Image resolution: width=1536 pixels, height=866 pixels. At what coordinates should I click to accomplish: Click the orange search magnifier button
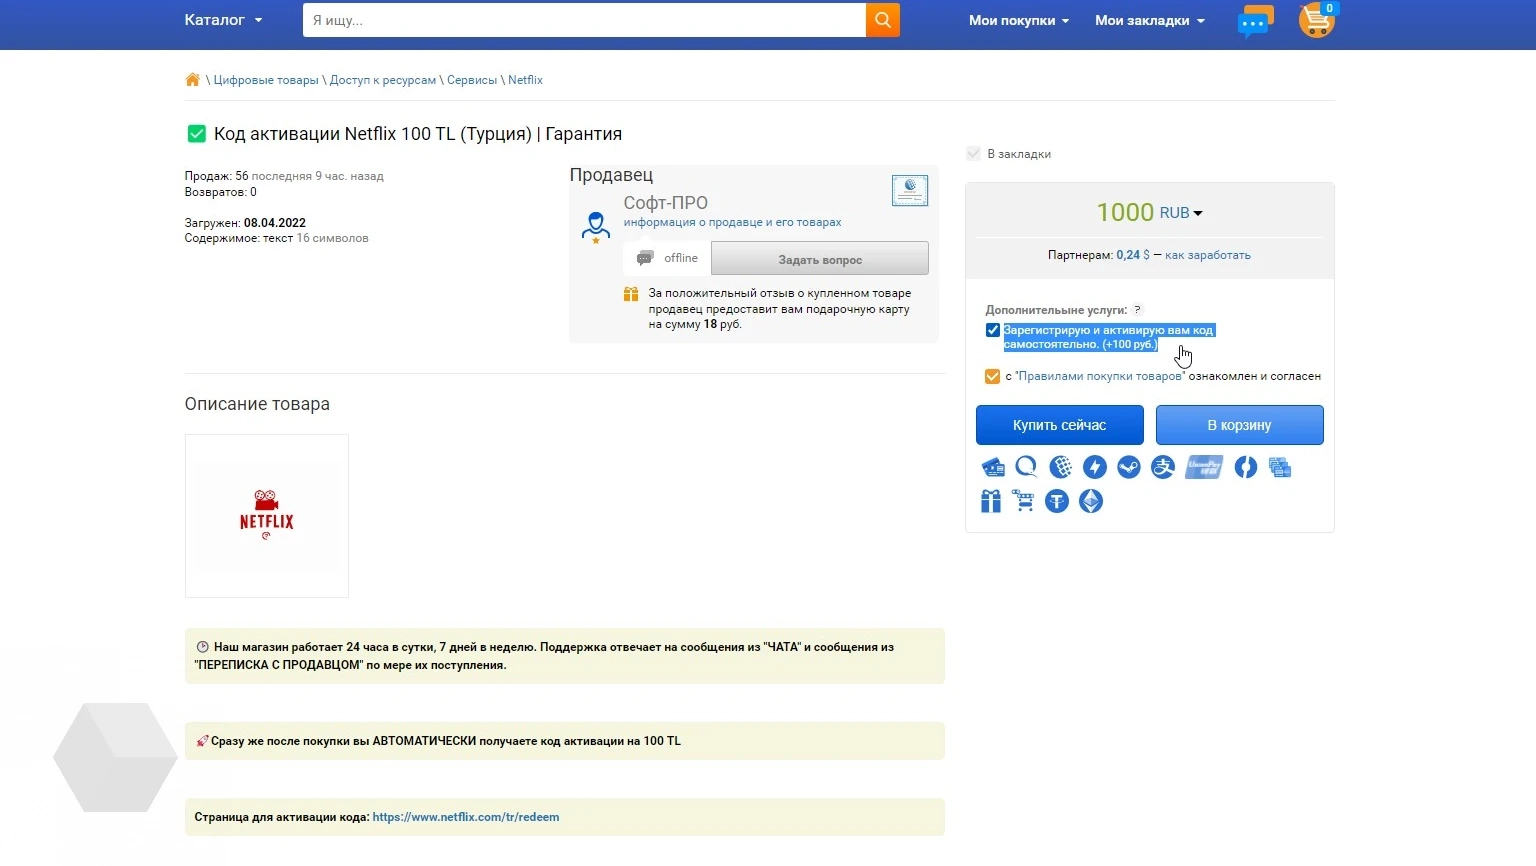(x=883, y=20)
